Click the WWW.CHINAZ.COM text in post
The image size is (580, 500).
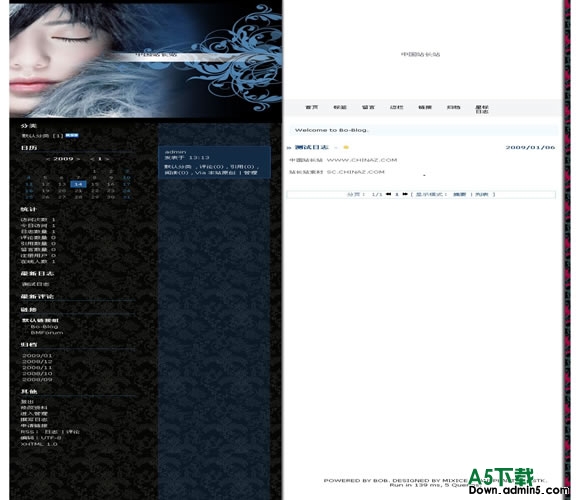tap(362, 160)
